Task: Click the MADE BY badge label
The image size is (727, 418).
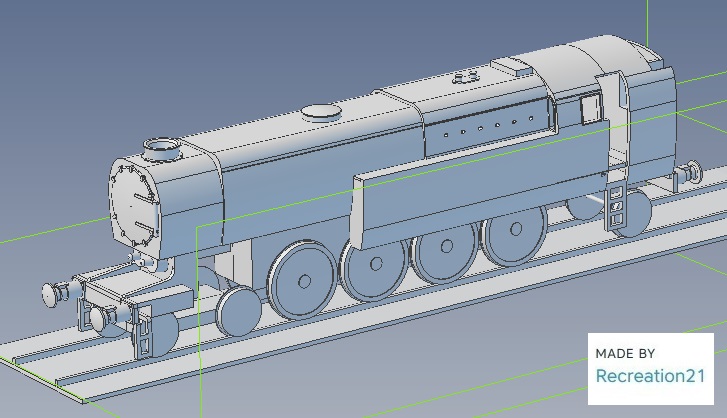Action: 625,353
